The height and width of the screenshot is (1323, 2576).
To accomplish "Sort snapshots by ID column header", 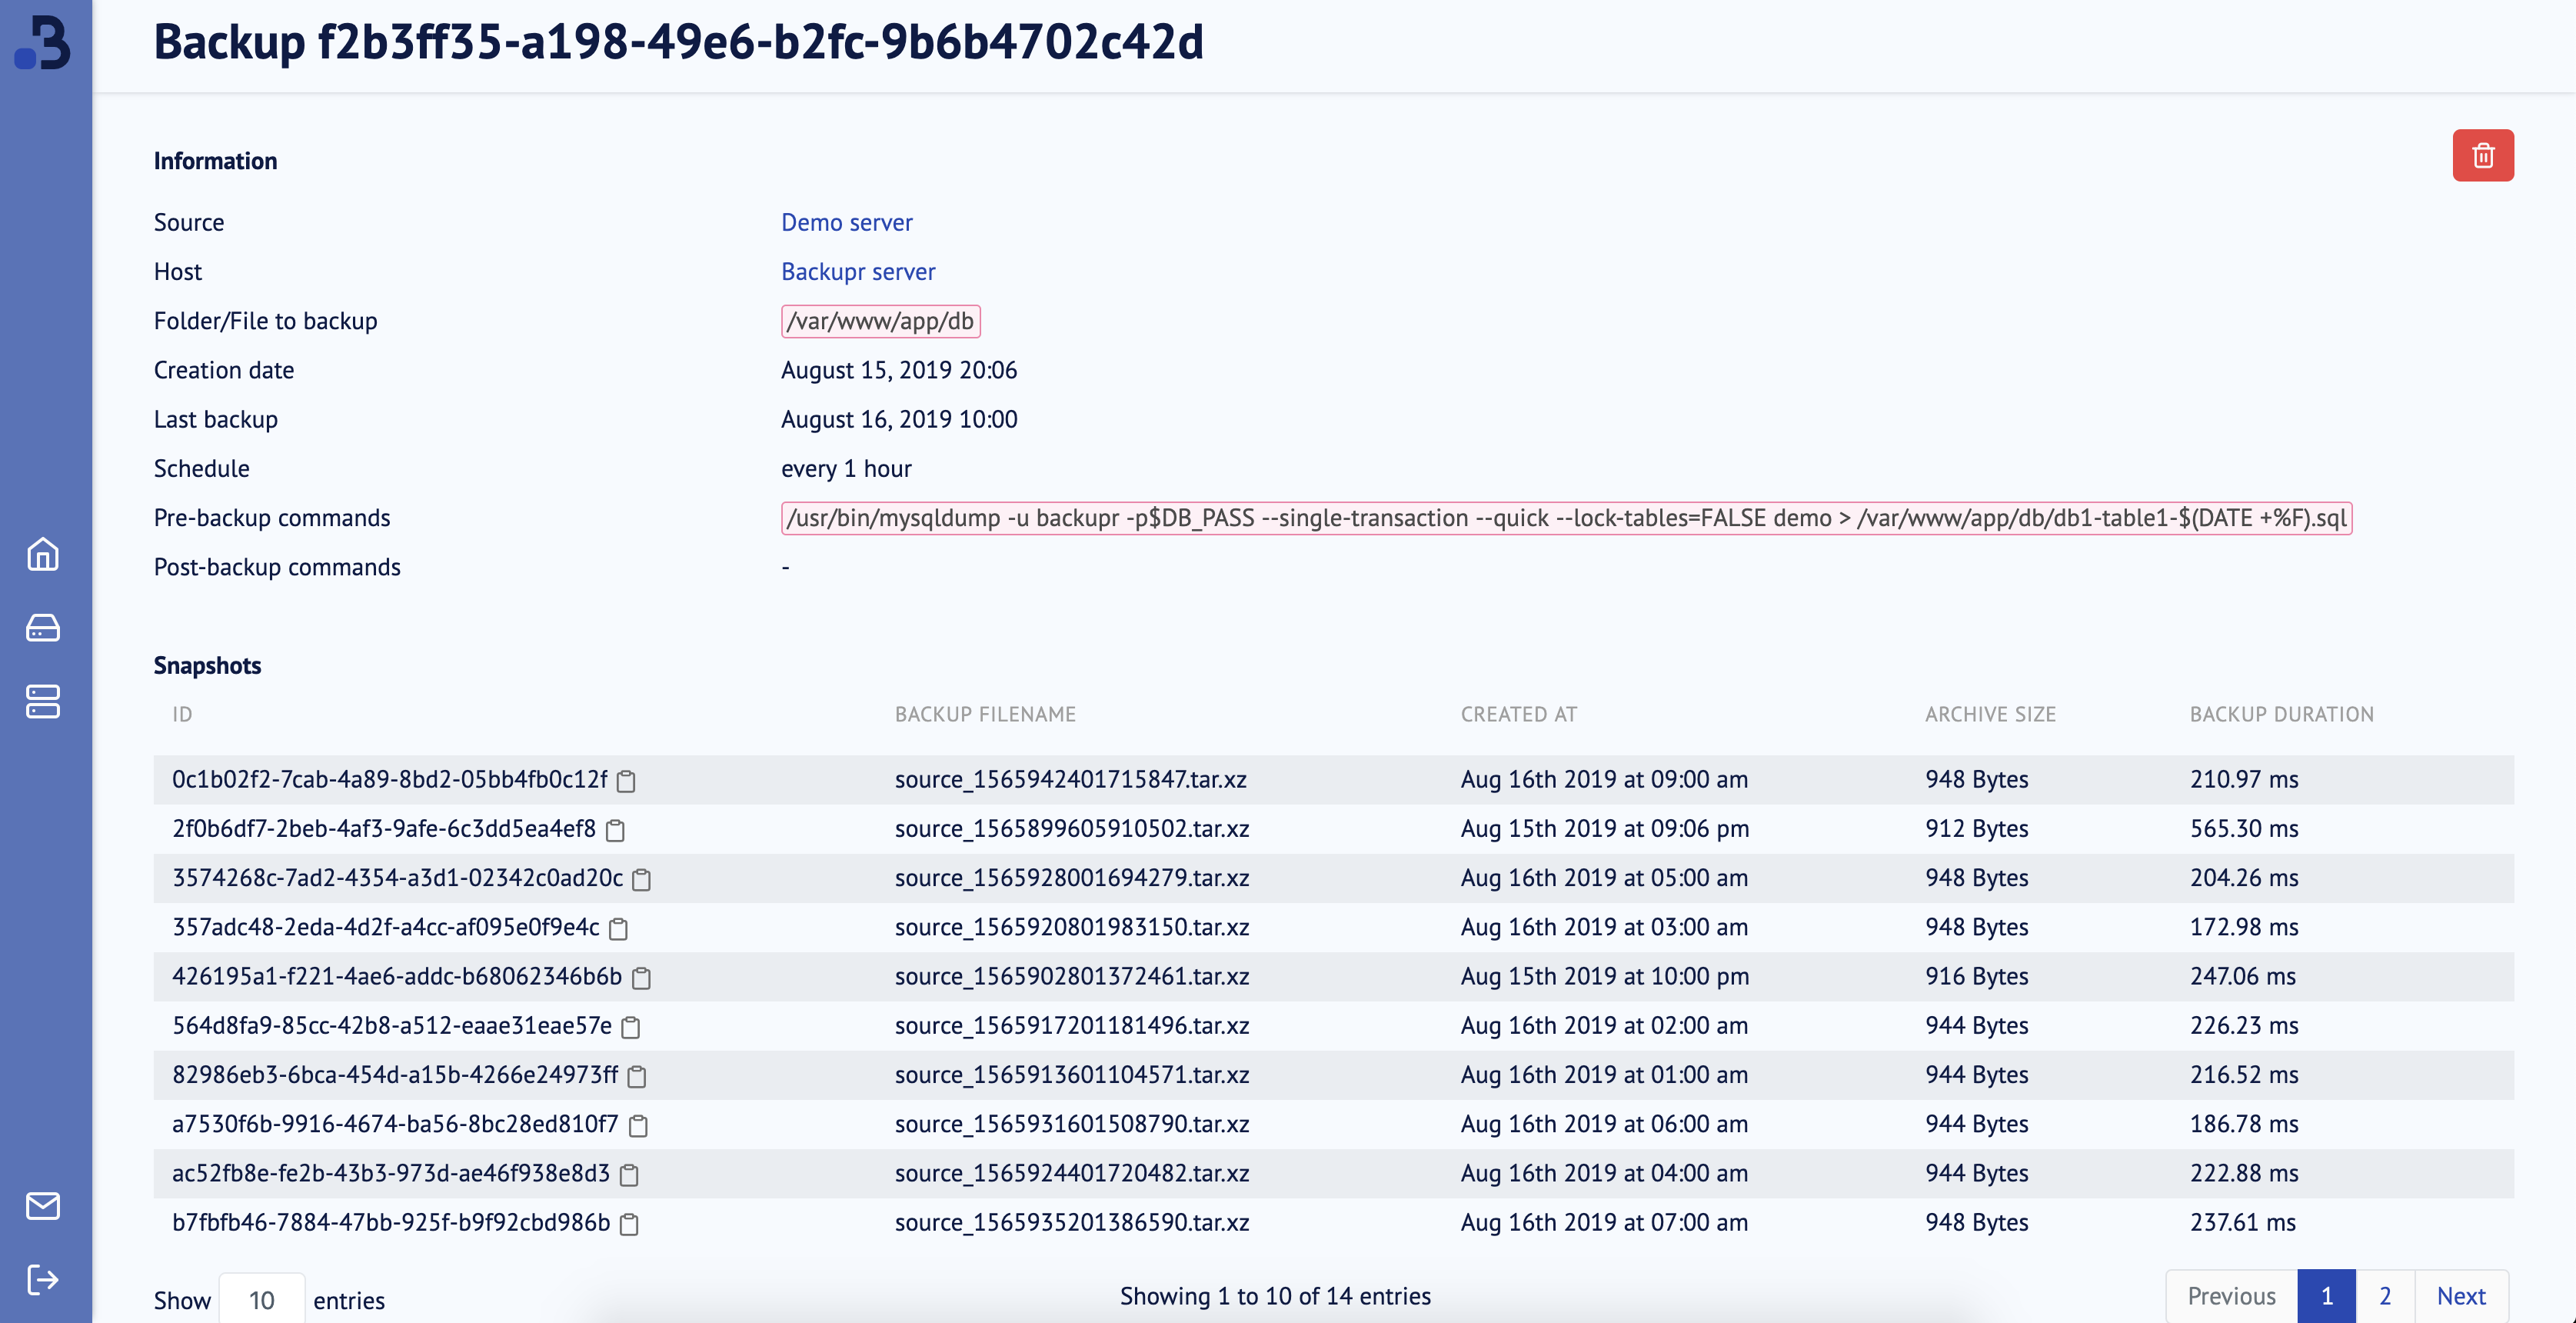I will [x=182, y=714].
